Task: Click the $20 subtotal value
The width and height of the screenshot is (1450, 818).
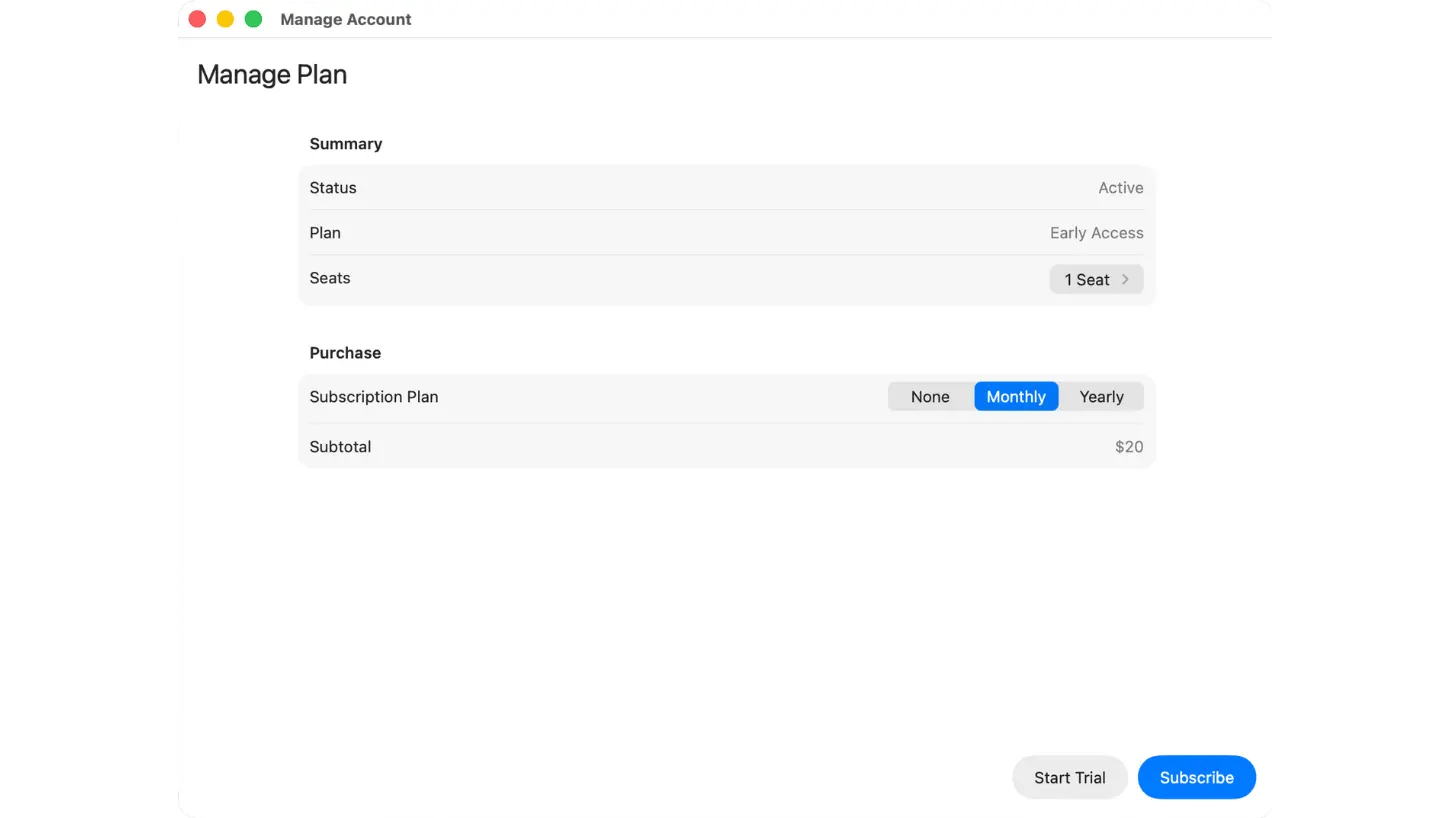Action: click(1129, 447)
